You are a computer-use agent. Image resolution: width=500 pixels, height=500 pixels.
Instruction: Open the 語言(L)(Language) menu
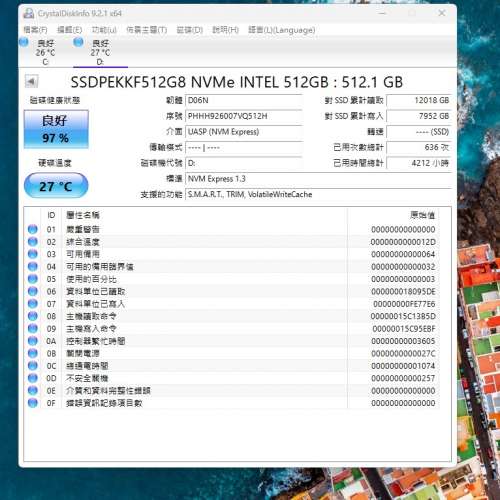281,30
